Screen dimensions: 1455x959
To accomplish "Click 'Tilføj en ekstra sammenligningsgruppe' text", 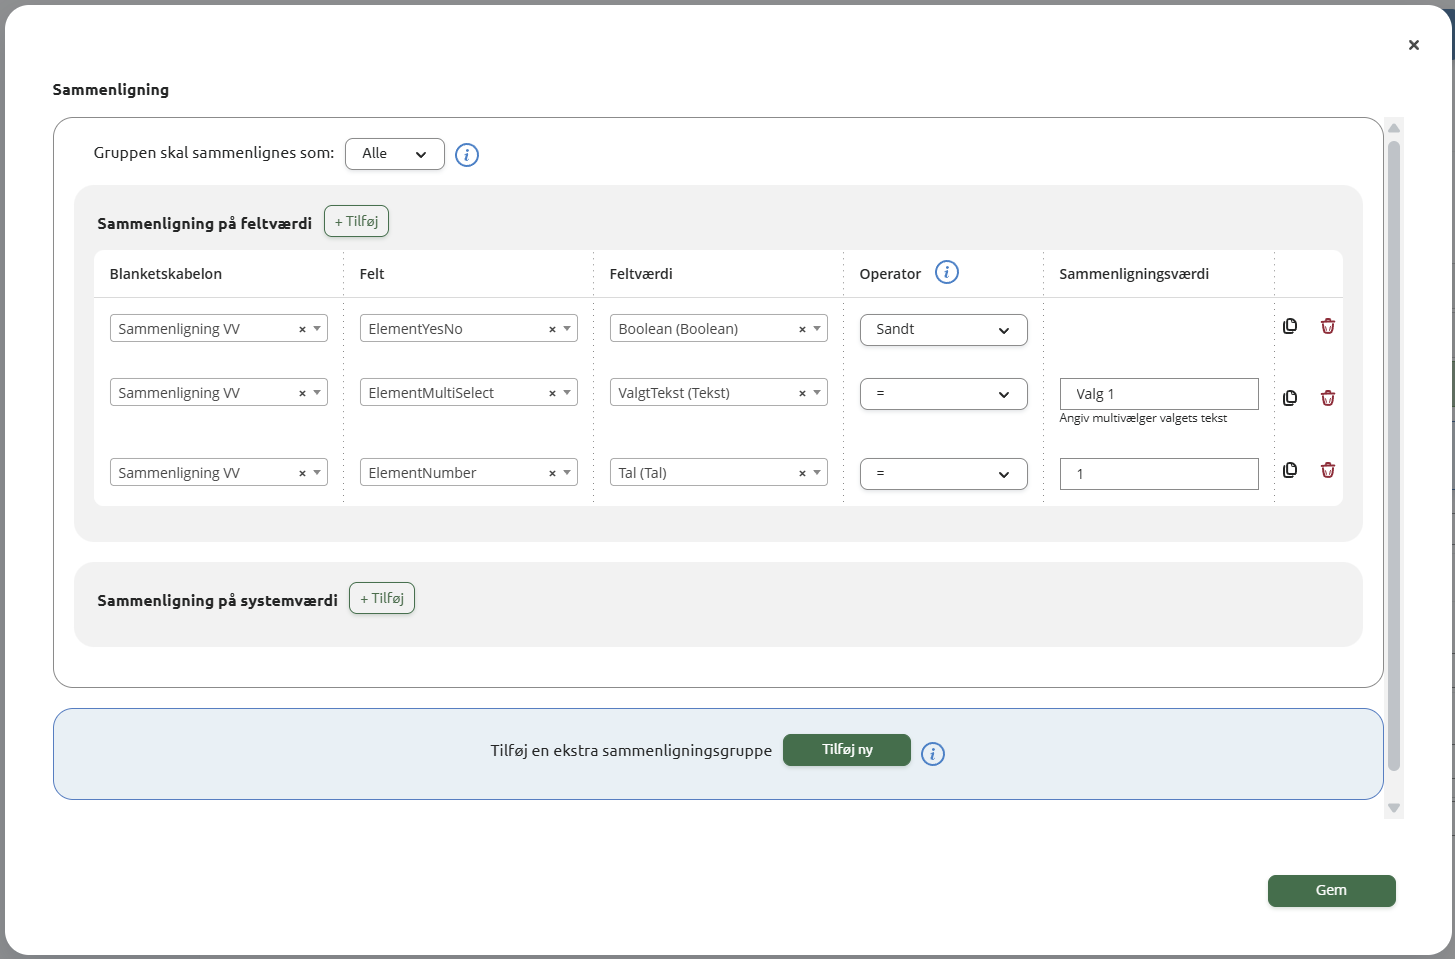I will pyautogui.click(x=631, y=751).
